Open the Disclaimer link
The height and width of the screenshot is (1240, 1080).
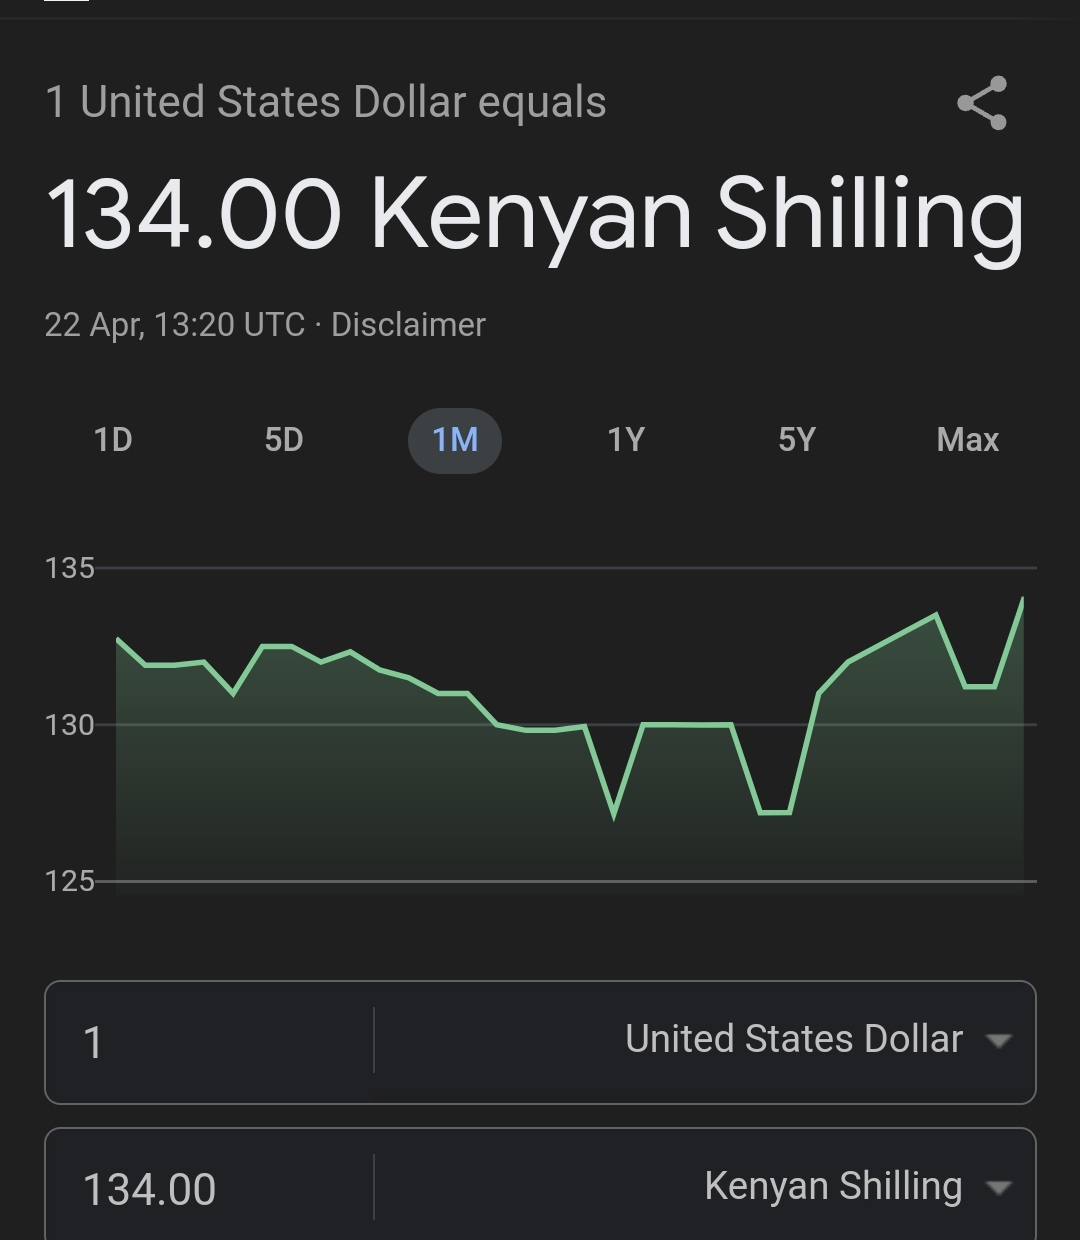click(x=408, y=325)
